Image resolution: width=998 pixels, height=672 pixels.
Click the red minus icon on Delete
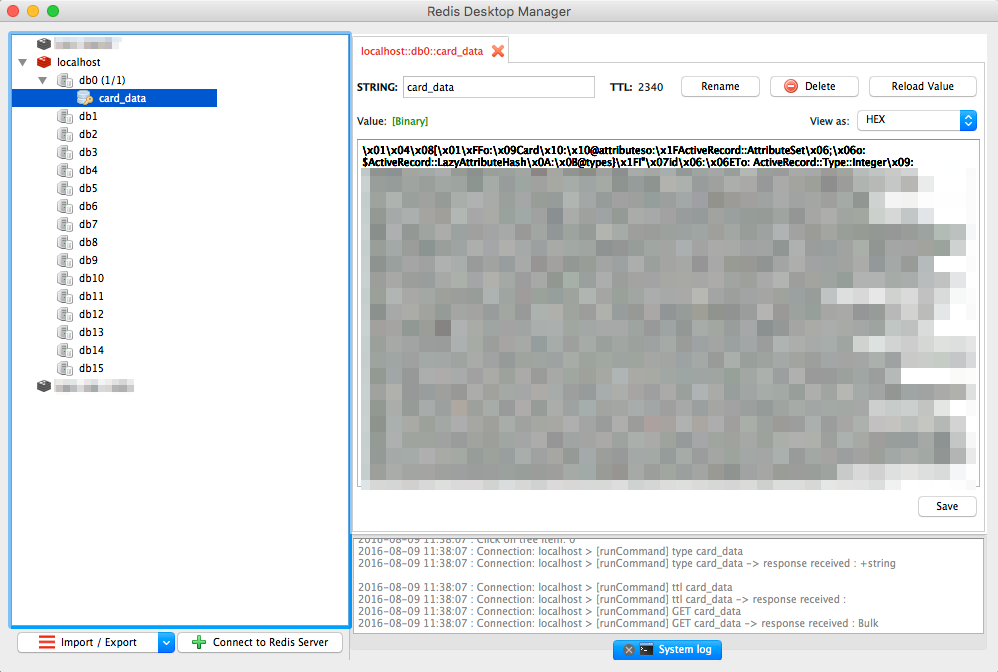pos(791,86)
